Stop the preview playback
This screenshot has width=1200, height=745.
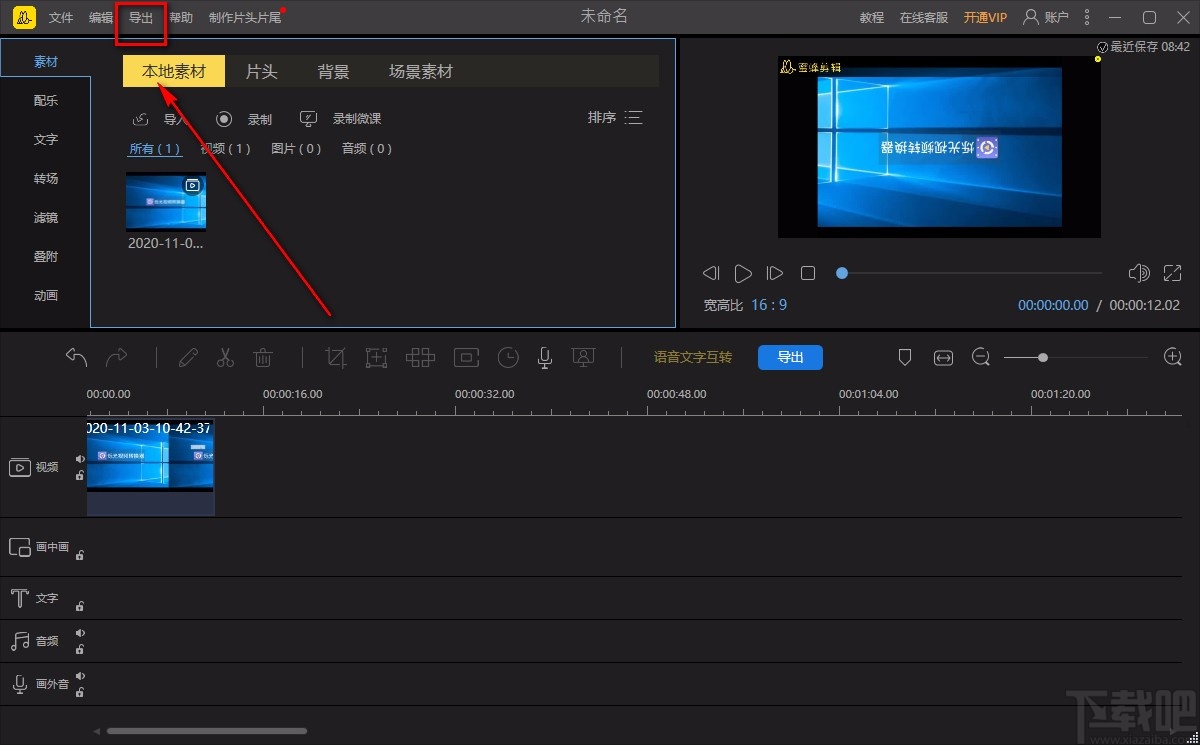[x=808, y=273]
